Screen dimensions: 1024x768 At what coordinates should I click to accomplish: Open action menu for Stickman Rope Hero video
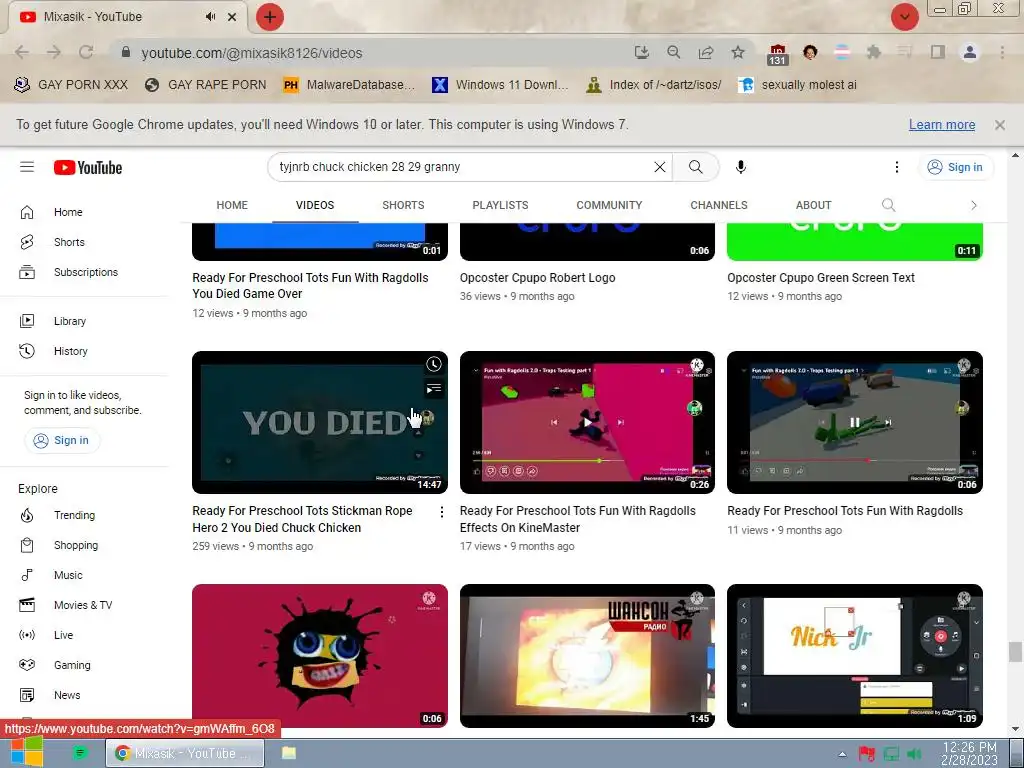click(441, 513)
